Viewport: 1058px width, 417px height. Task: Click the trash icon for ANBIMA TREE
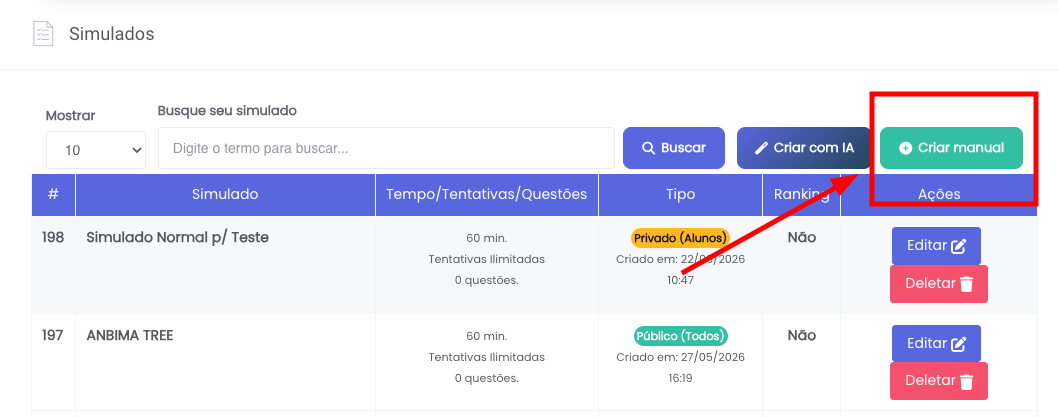pos(966,381)
